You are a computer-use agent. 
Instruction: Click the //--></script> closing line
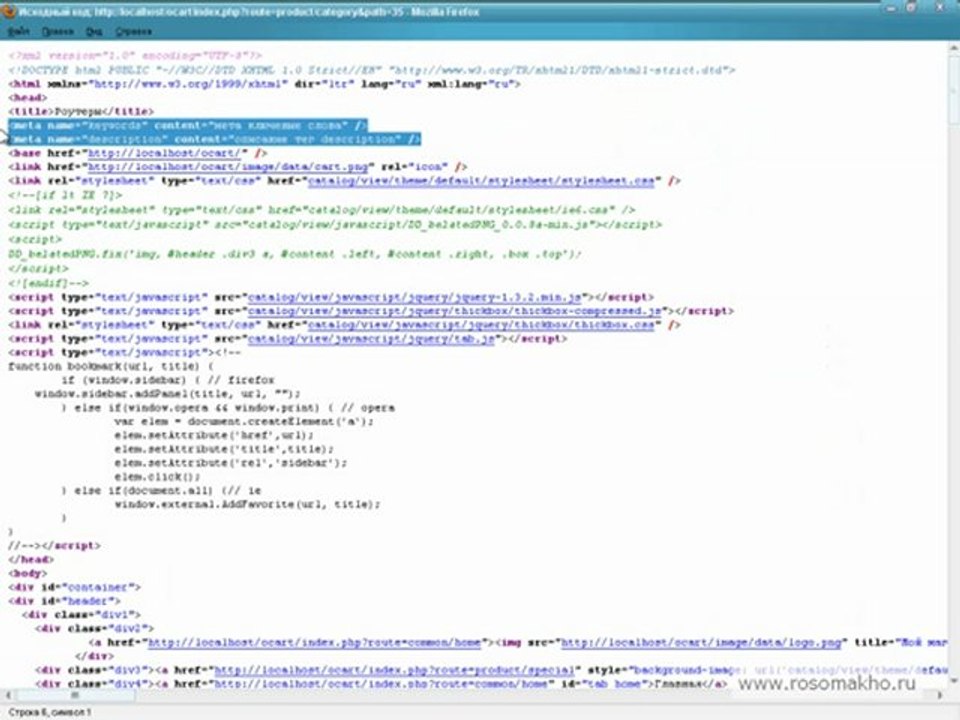pos(54,546)
